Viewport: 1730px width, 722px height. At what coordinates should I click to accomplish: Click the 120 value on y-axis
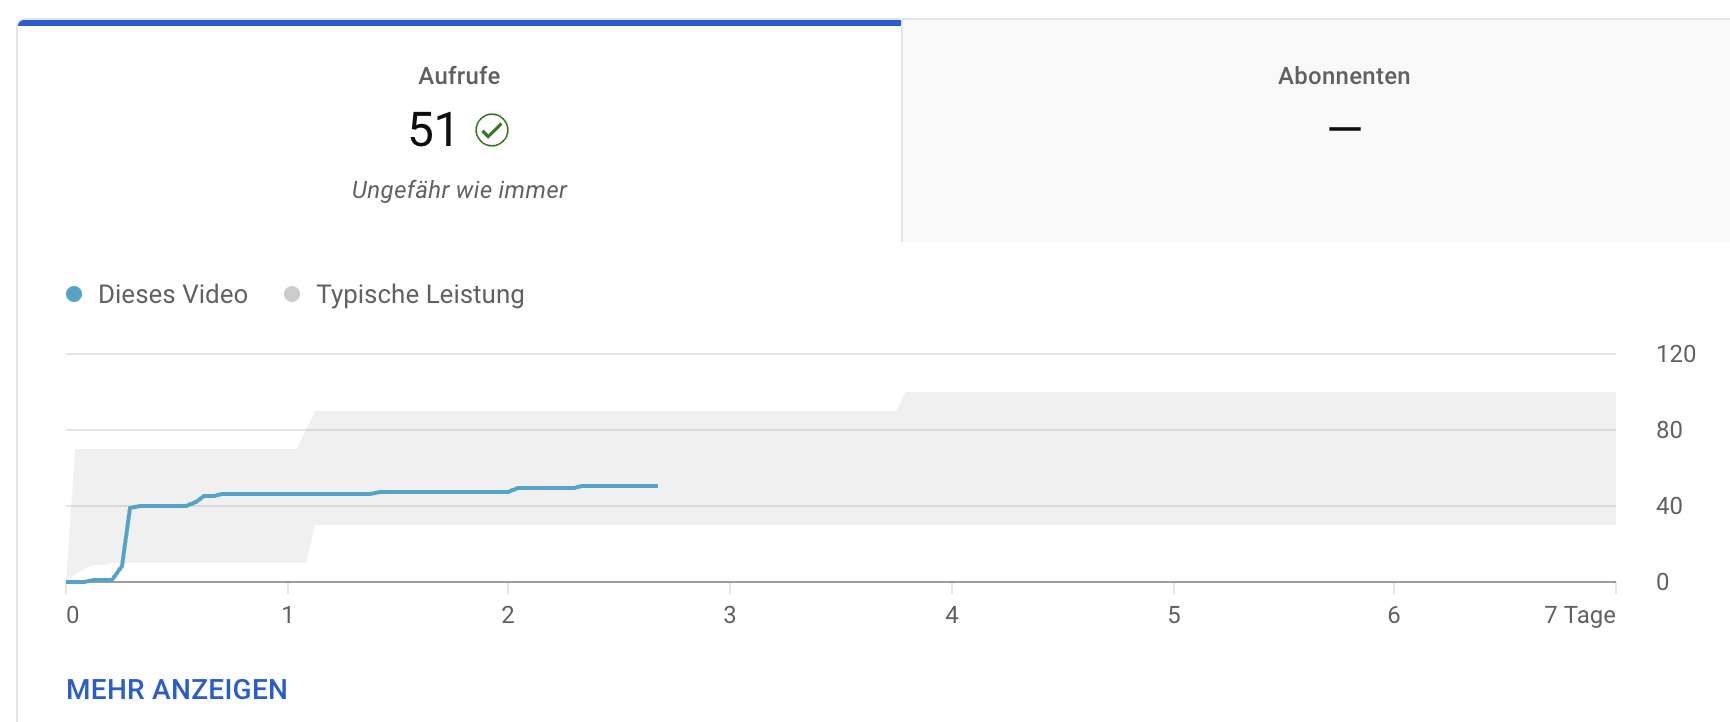click(x=1675, y=354)
